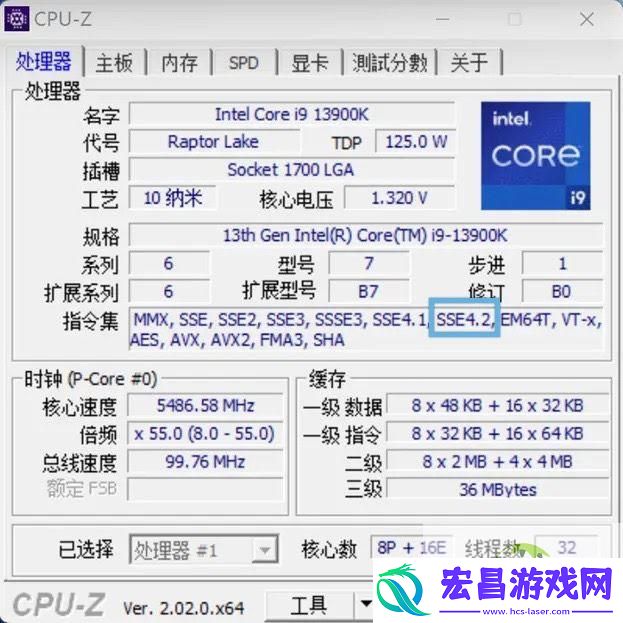The width and height of the screenshot is (623, 623).
Task: Click the name field Intel Core i9 13900K
Action: (292, 114)
